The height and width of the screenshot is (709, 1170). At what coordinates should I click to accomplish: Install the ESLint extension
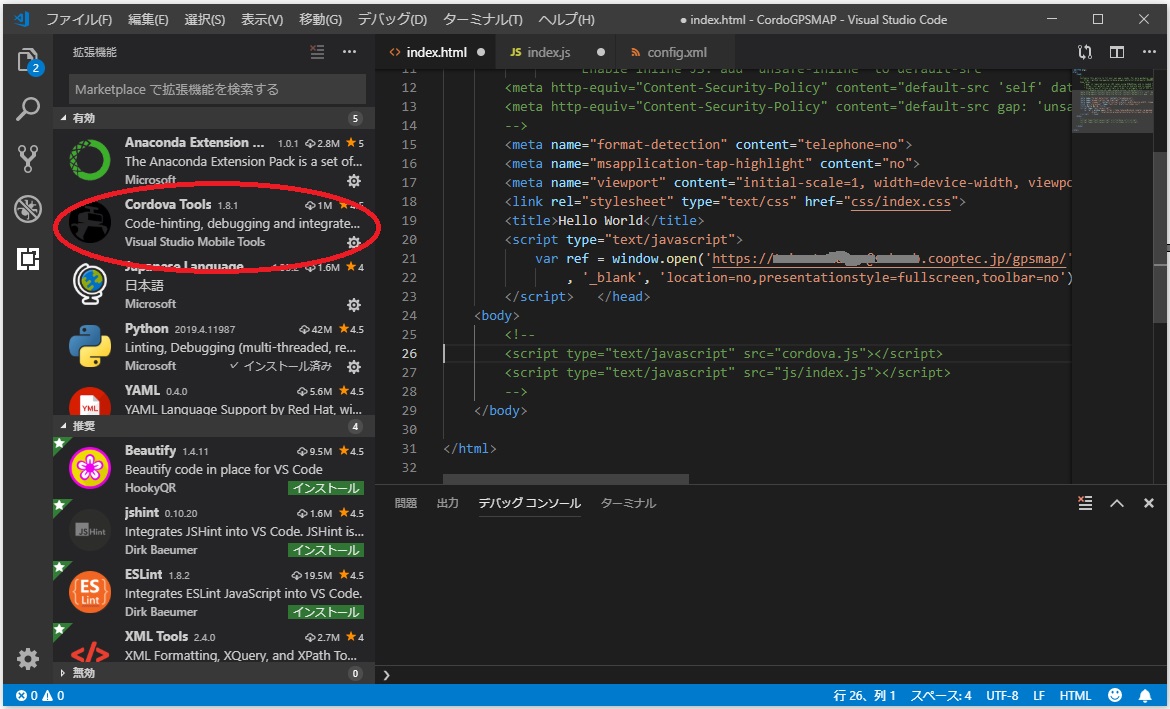point(325,612)
